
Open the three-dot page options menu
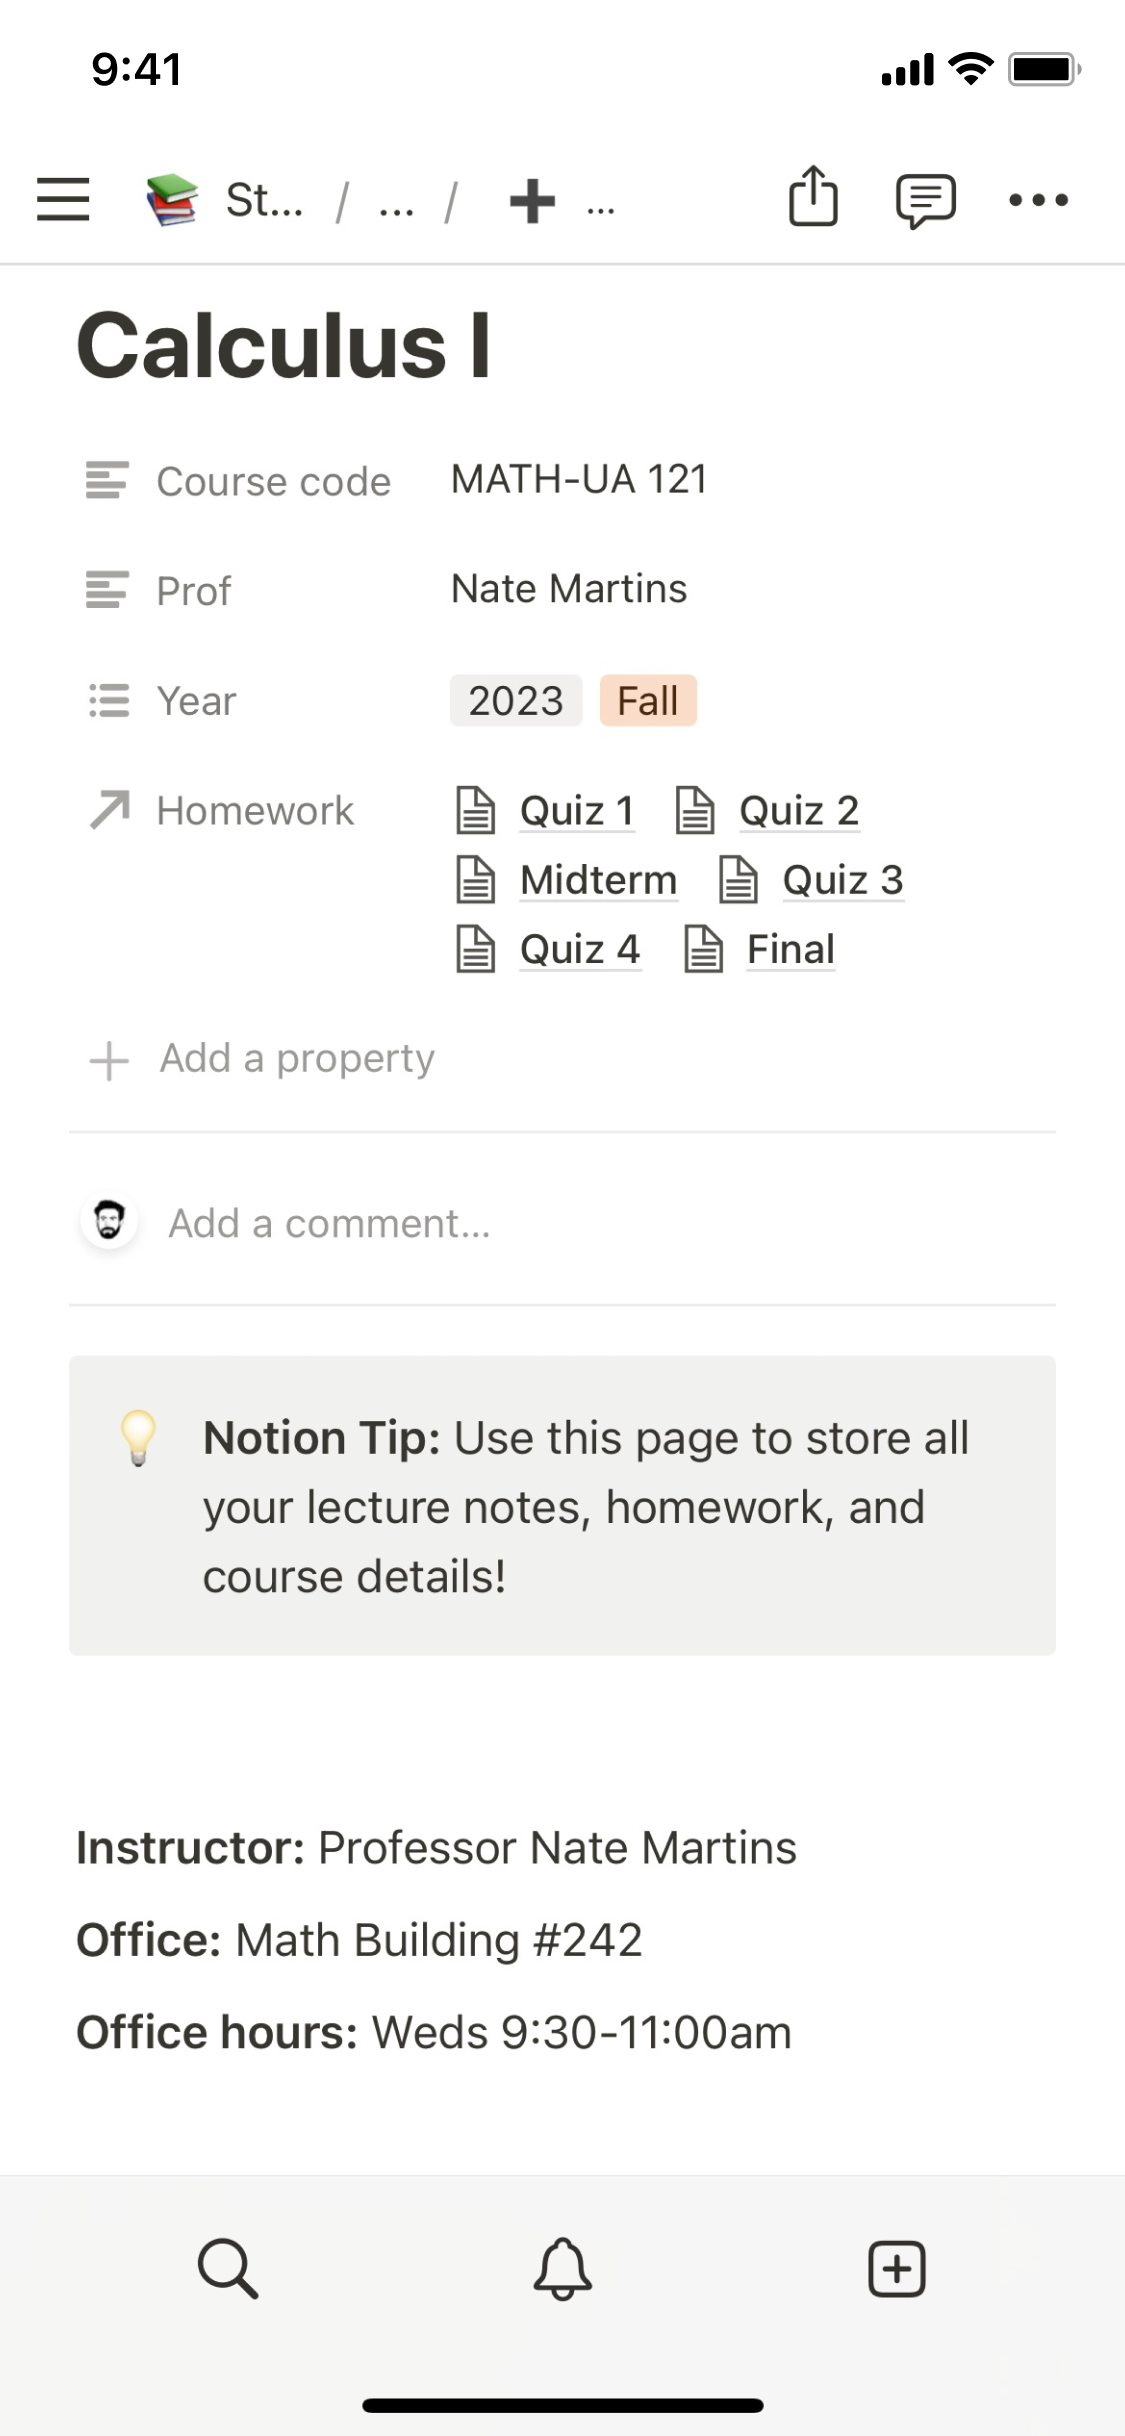point(1038,200)
